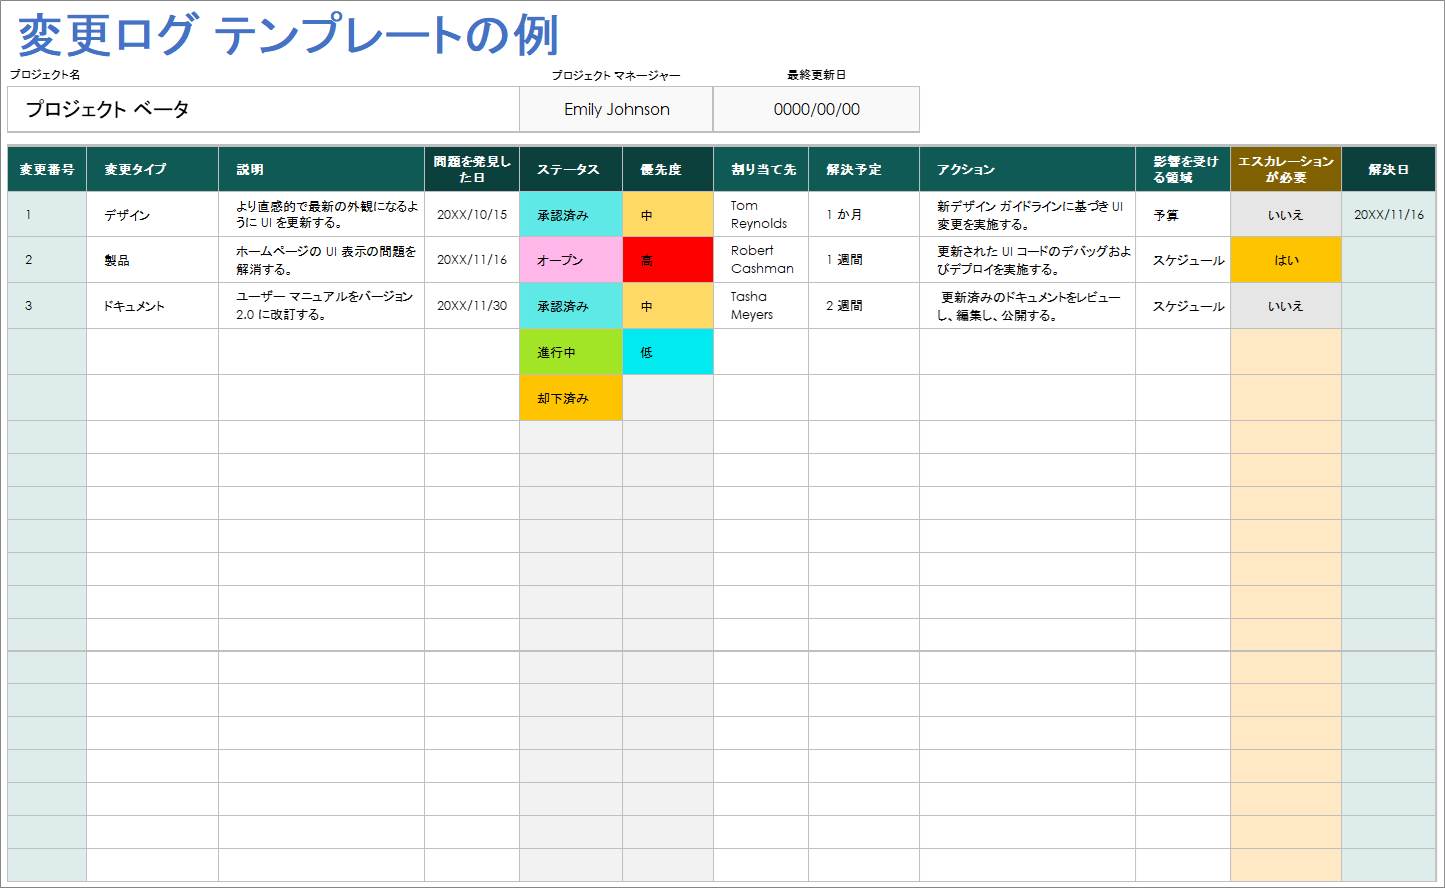1445x888 pixels.
Task: Click the UI code debug and deploy action
Action: pos(1027,260)
